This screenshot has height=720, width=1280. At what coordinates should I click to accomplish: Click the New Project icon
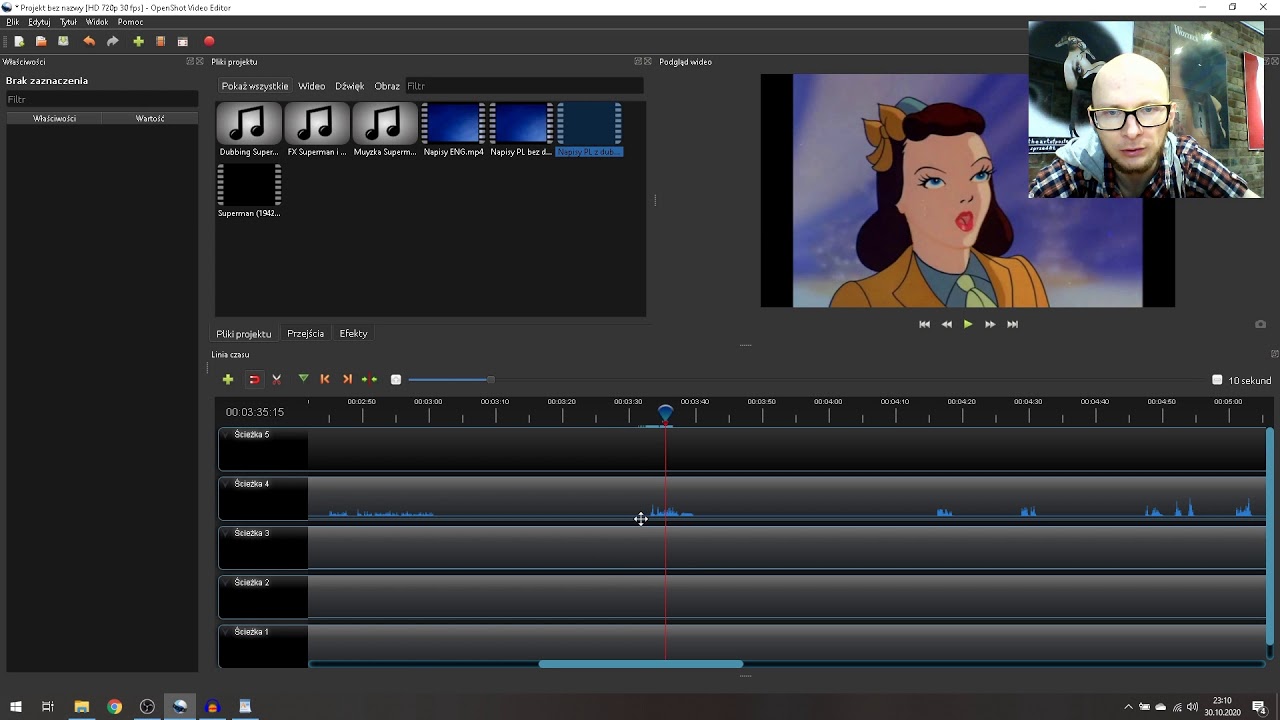tap(19, 41)
